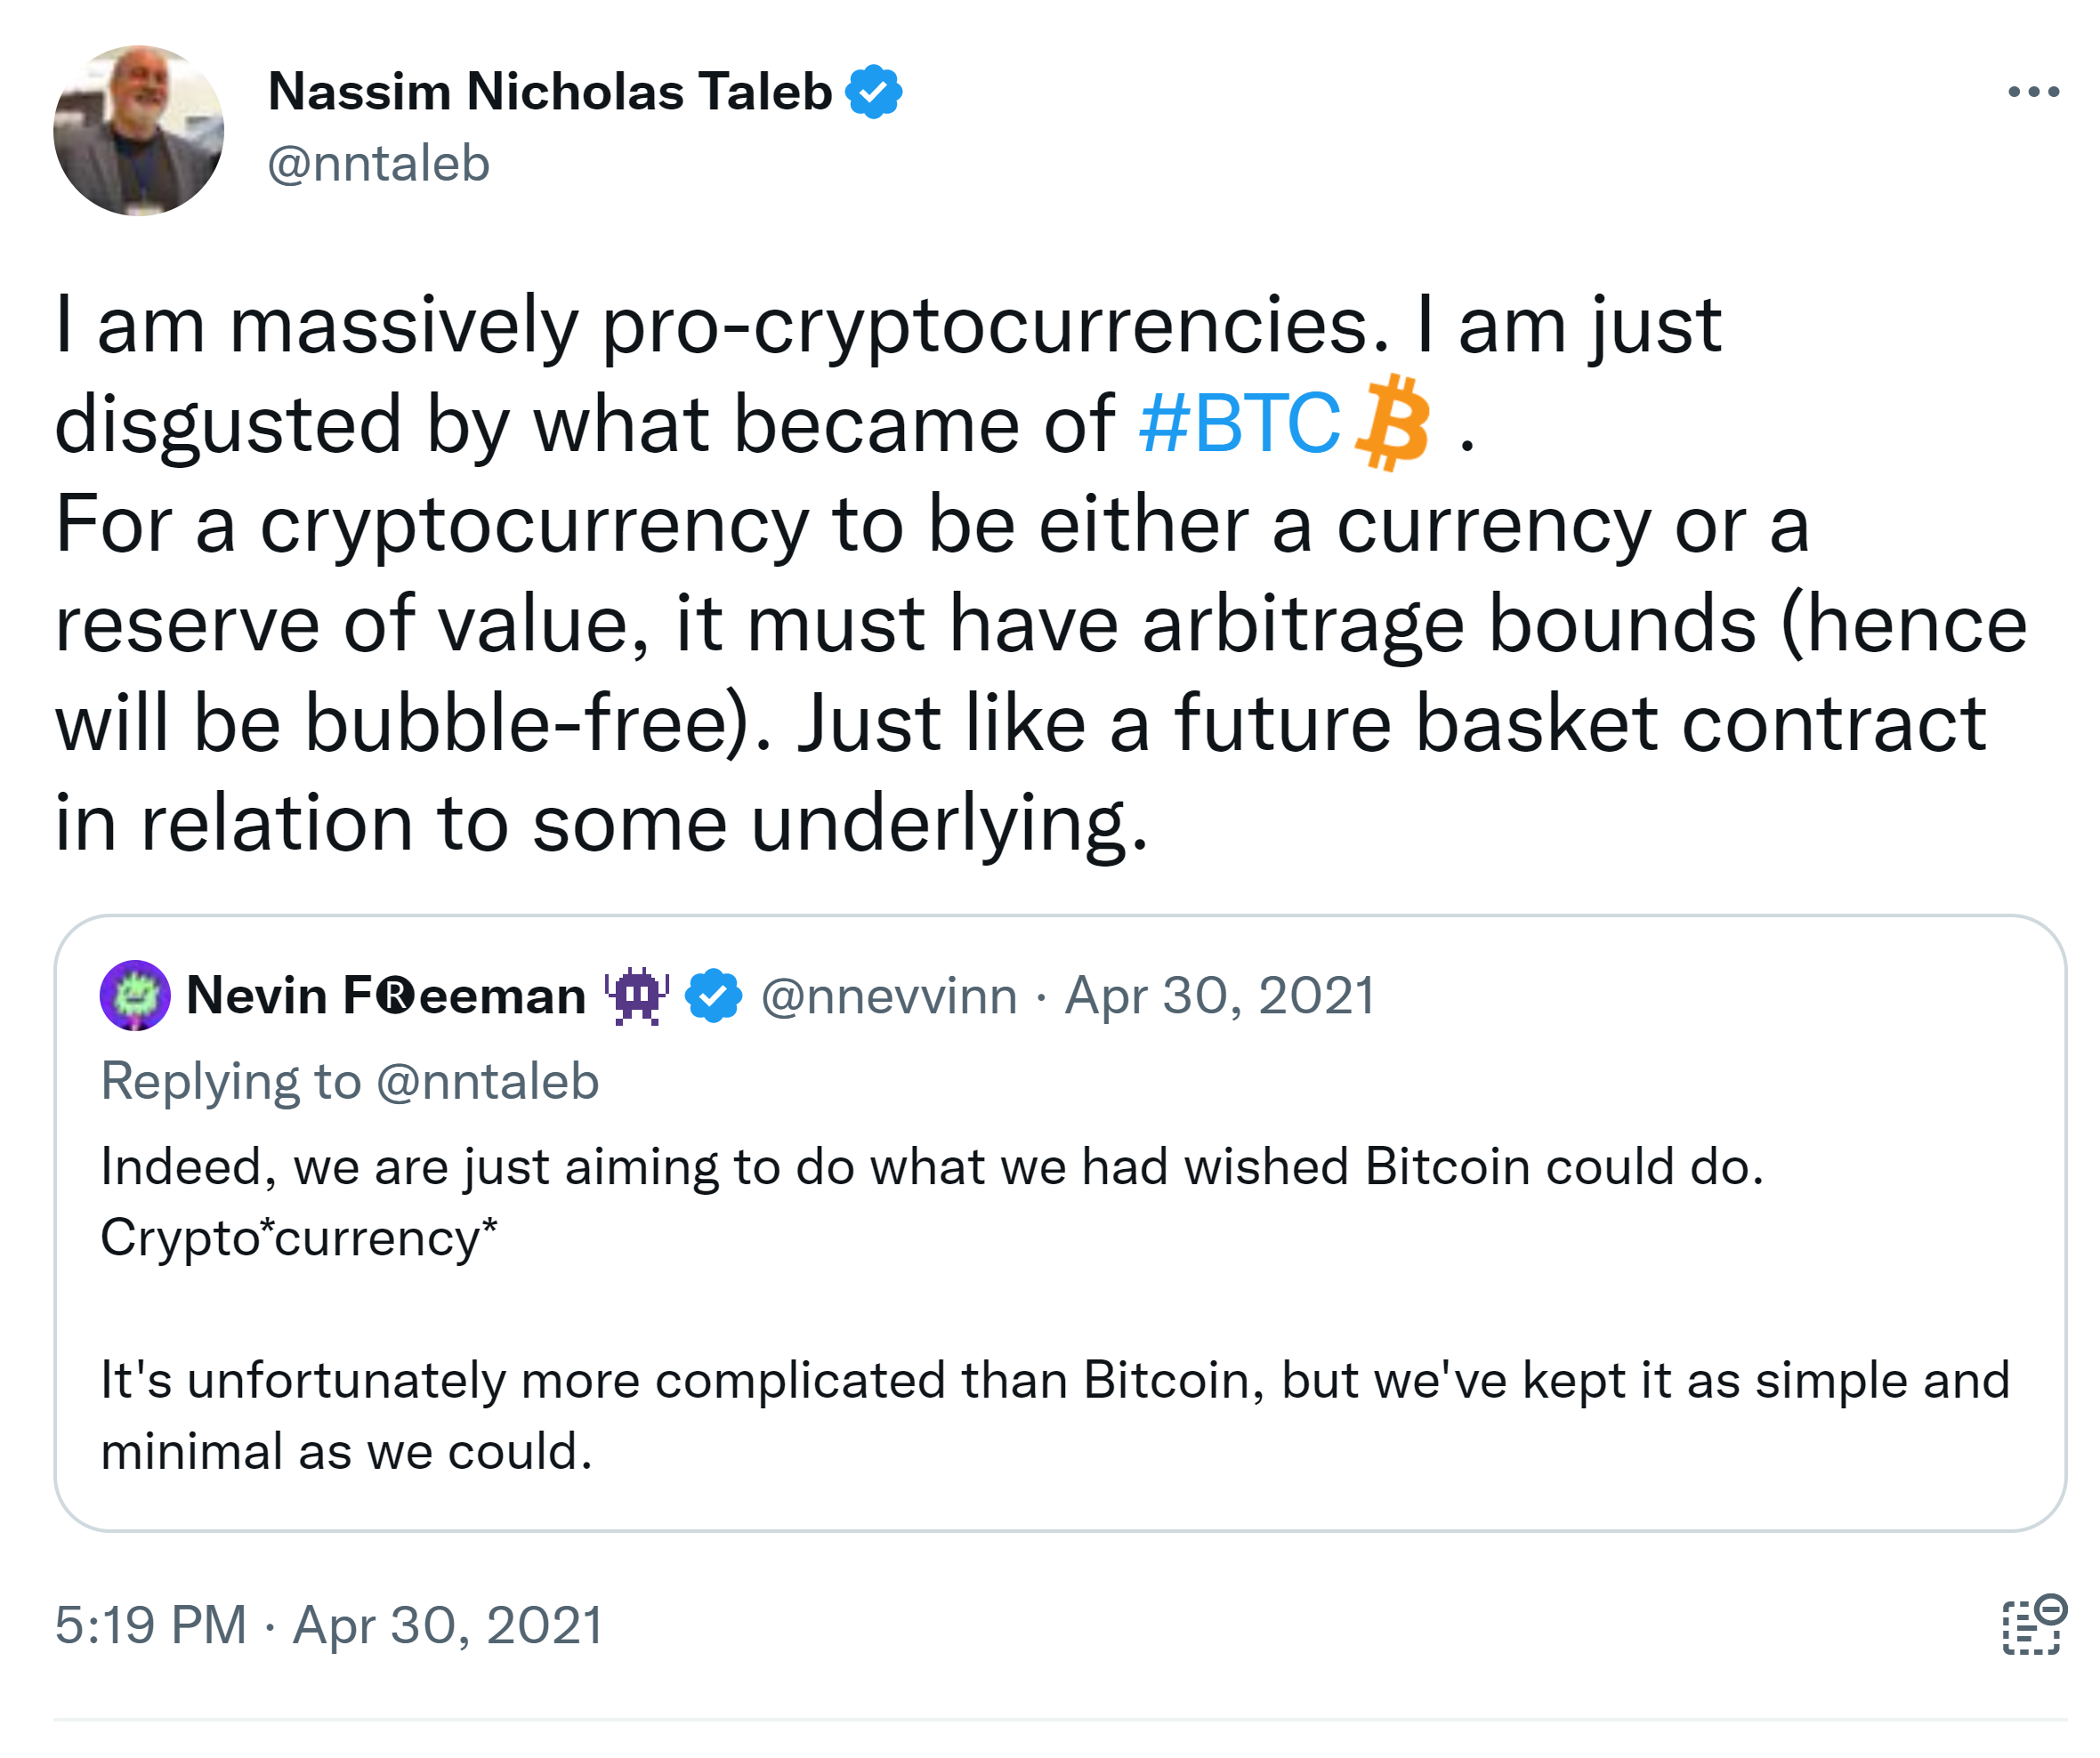This screenshot has height=1758, width=2100.
Task: Click the quoted tweet's Apr 30, 2021 date
Action: click(x=1219, y=996)
